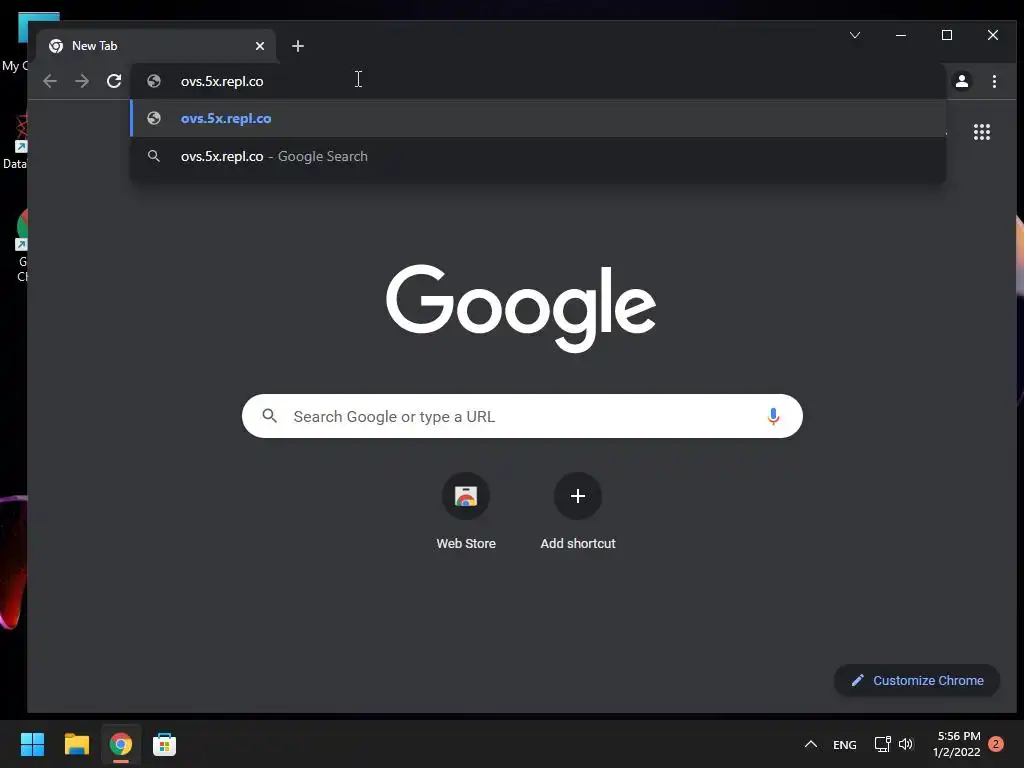The height and width of the screenshot is (768, 1024).
Task: Select ovs.5x.repl.co Google Search suggestion
Action: coord(538,156)
